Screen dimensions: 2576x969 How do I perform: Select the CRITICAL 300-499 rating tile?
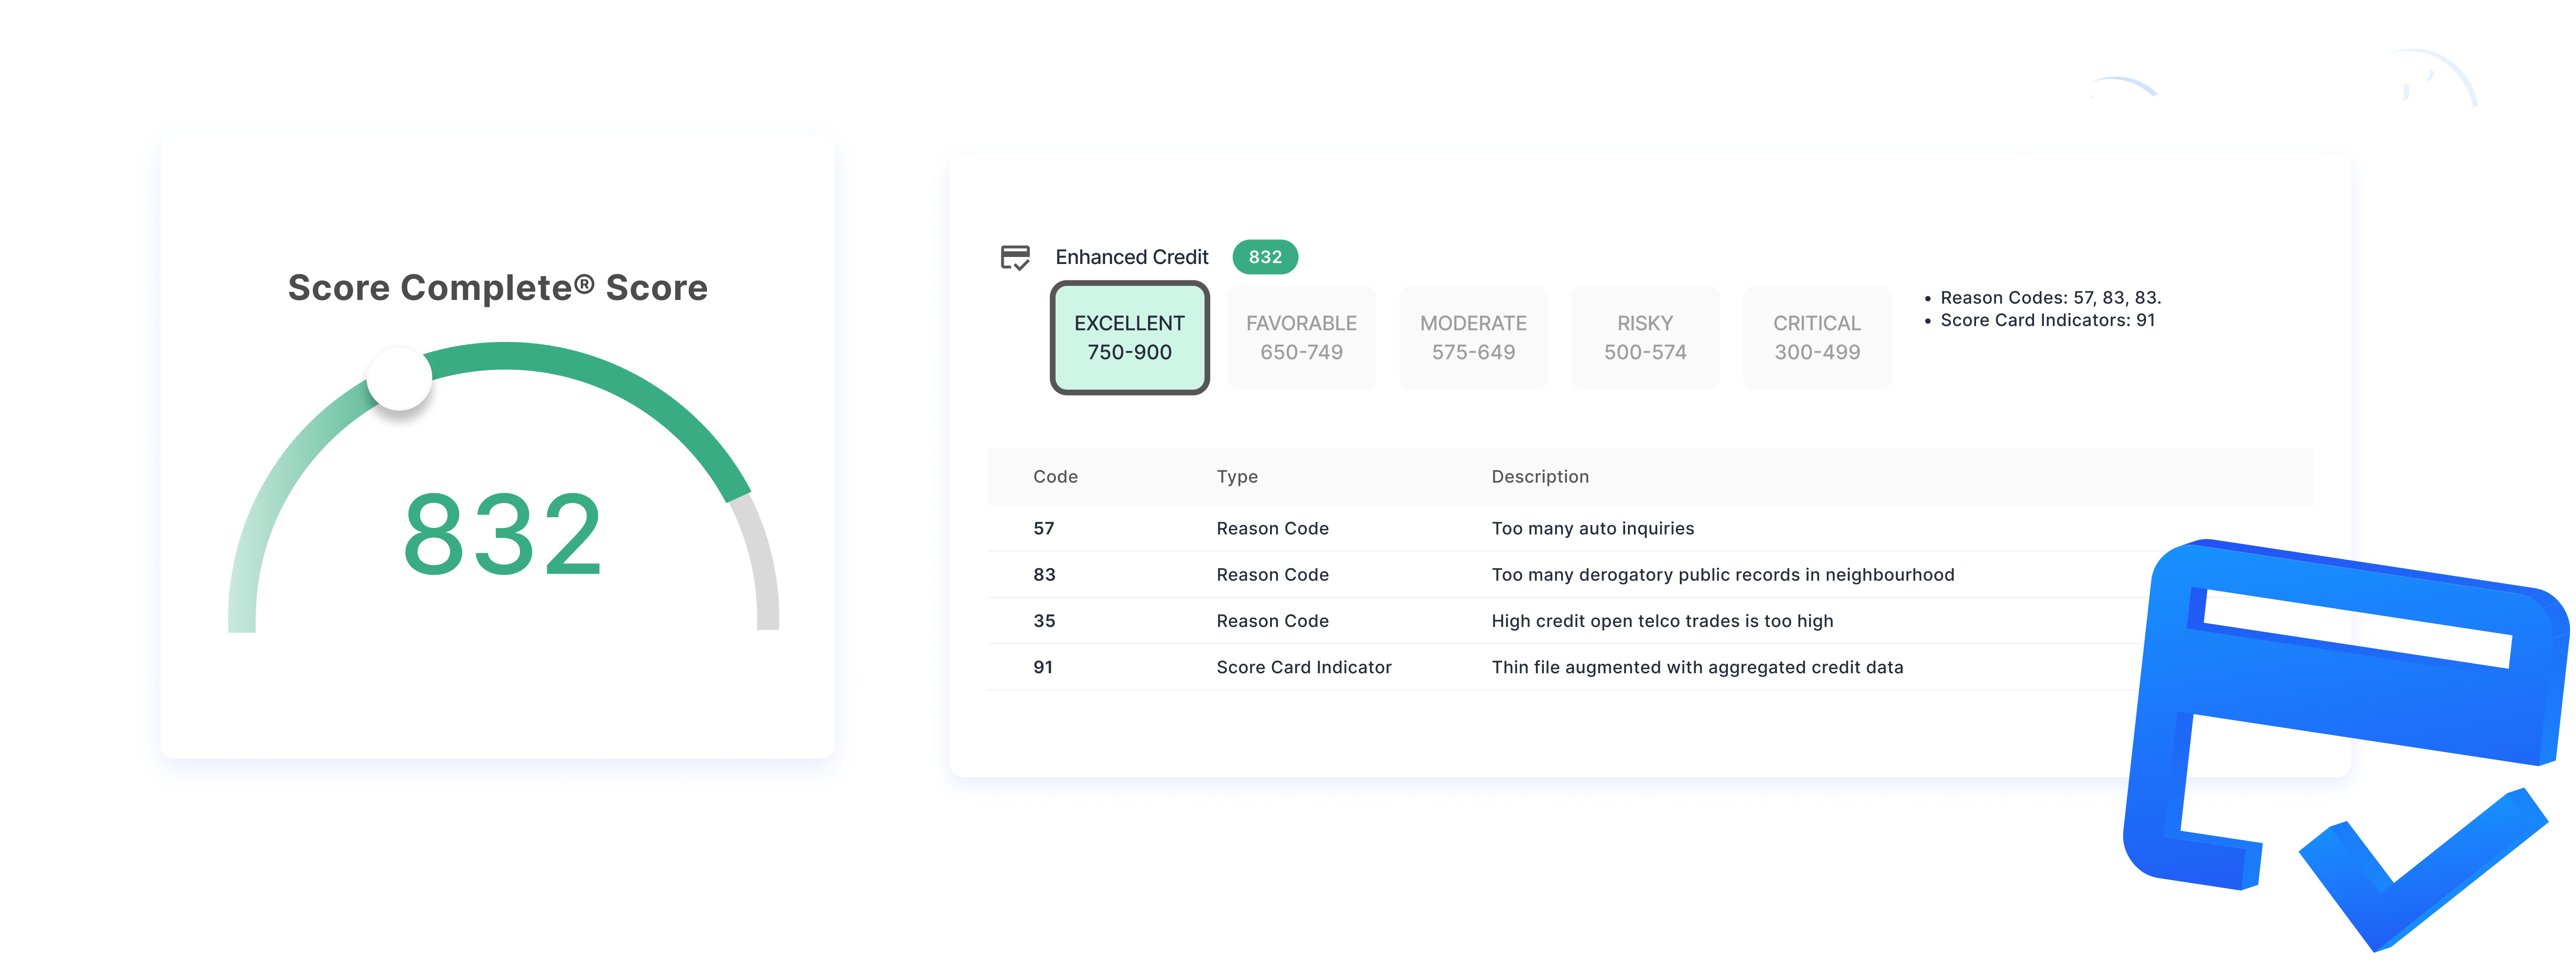click(1817, 338)
